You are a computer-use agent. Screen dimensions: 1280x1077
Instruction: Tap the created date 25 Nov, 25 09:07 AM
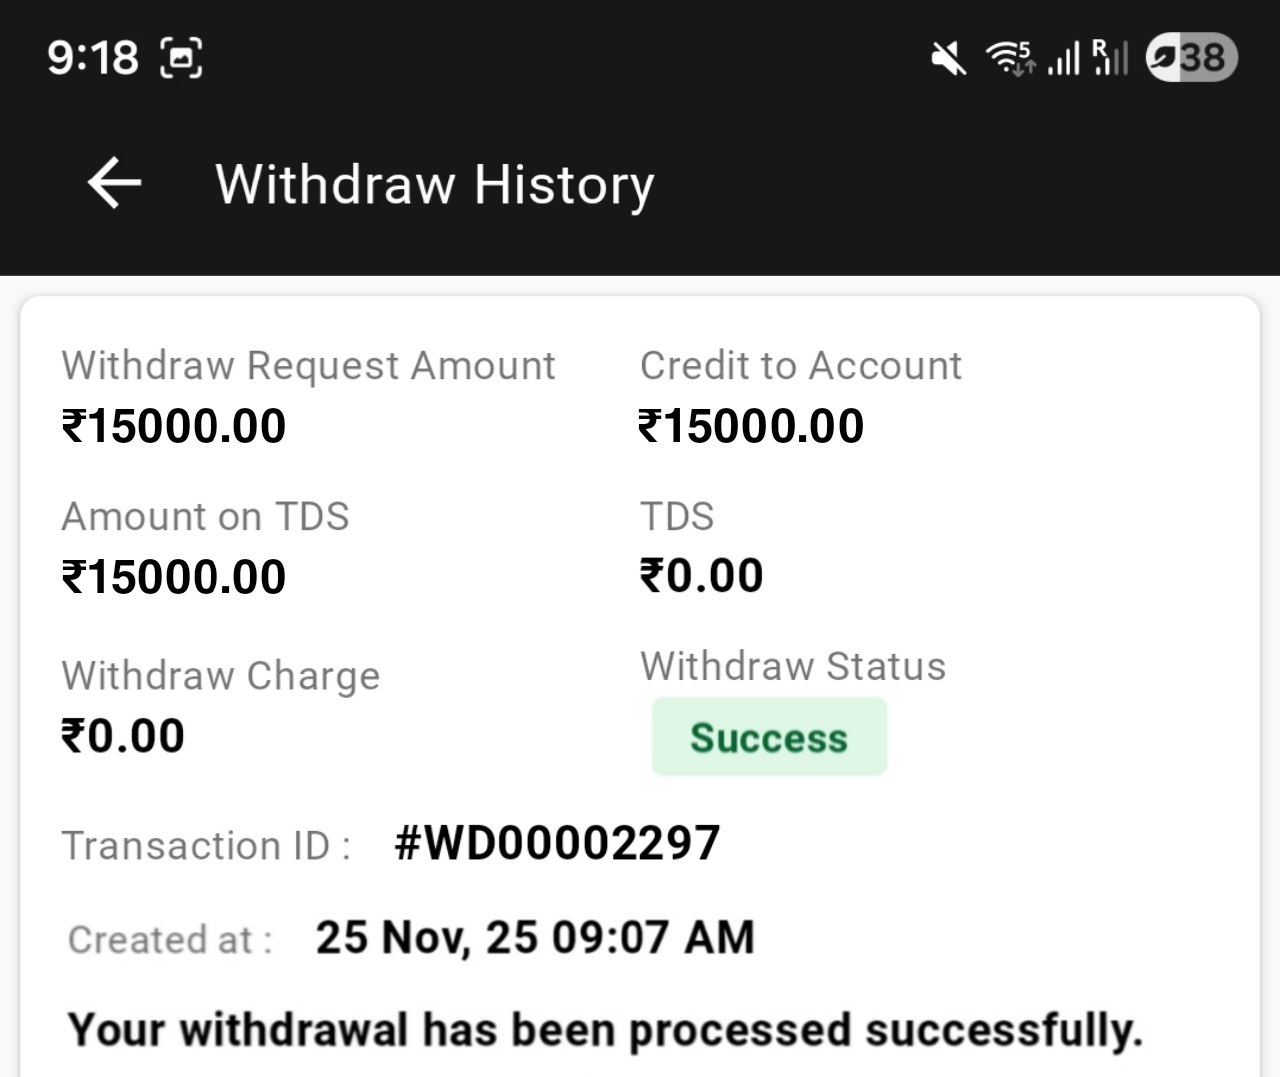click(535, 938)
